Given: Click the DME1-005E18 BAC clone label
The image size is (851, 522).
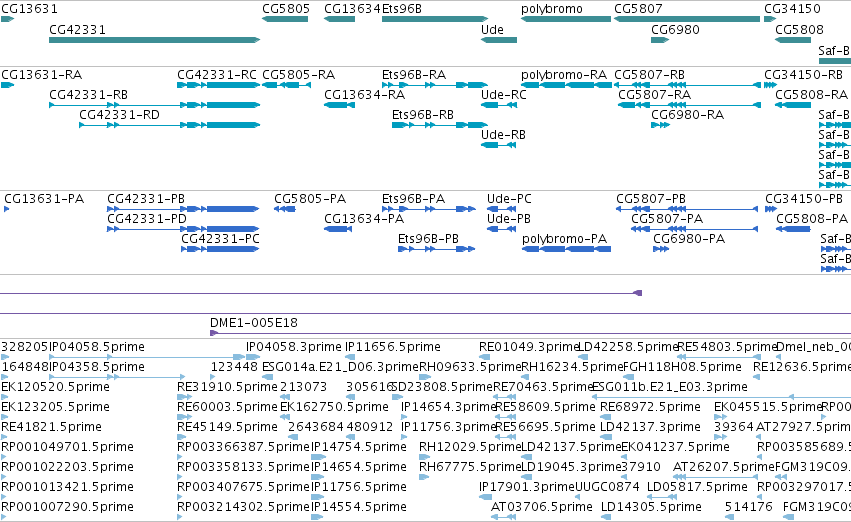Looking at the screenshot, I should click(x=254, y=323).
